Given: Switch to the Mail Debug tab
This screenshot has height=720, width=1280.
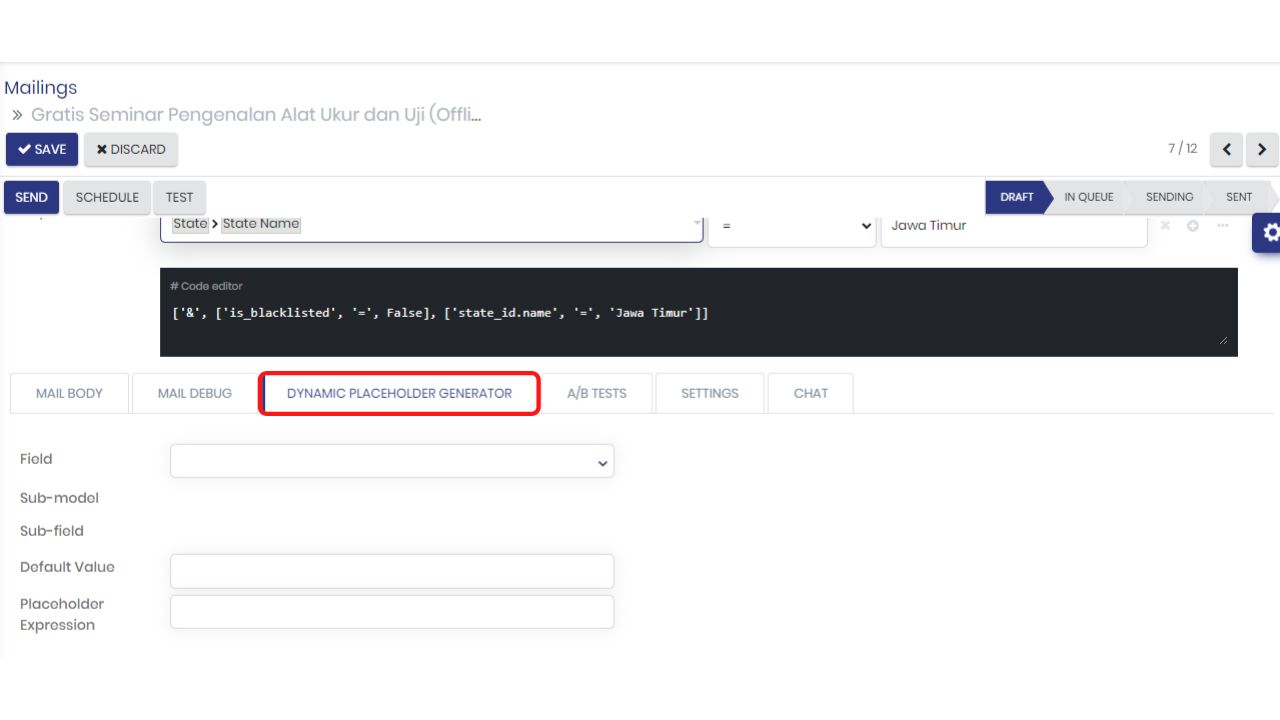Looking at the screenshot, I should point(195,393).
